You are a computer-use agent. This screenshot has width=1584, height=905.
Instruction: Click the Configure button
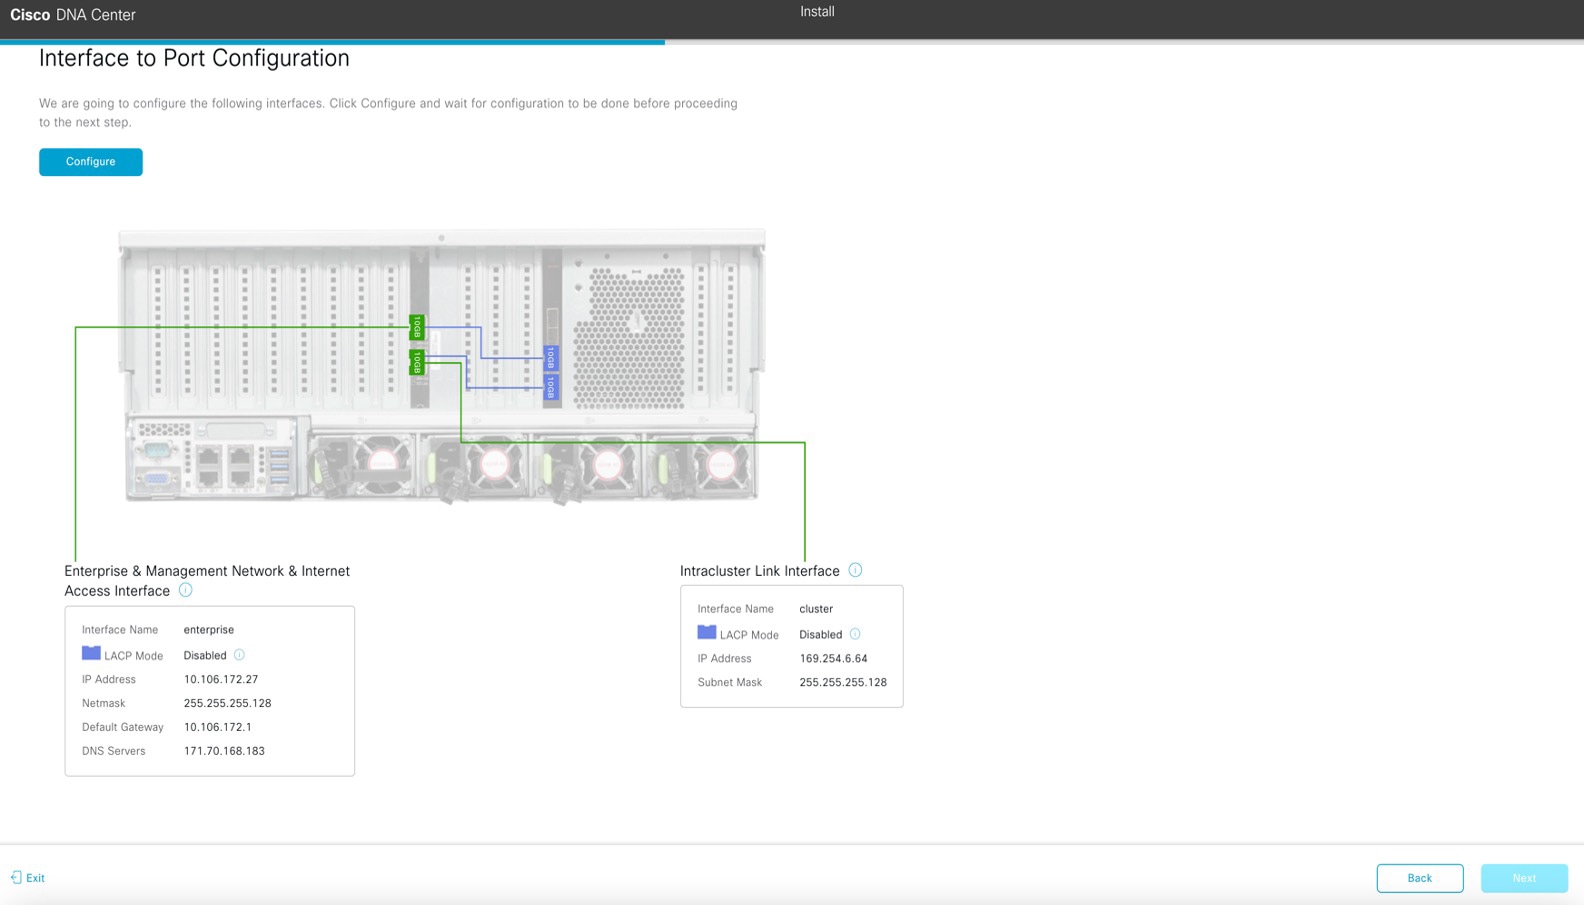tap(91, 162)
